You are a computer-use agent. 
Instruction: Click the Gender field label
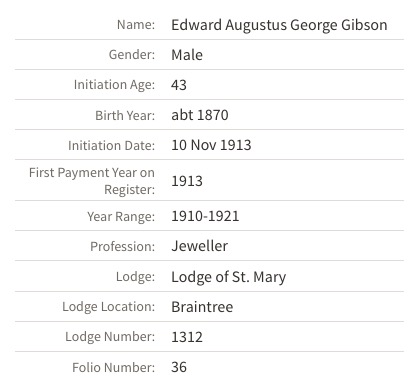coord(132,54)
